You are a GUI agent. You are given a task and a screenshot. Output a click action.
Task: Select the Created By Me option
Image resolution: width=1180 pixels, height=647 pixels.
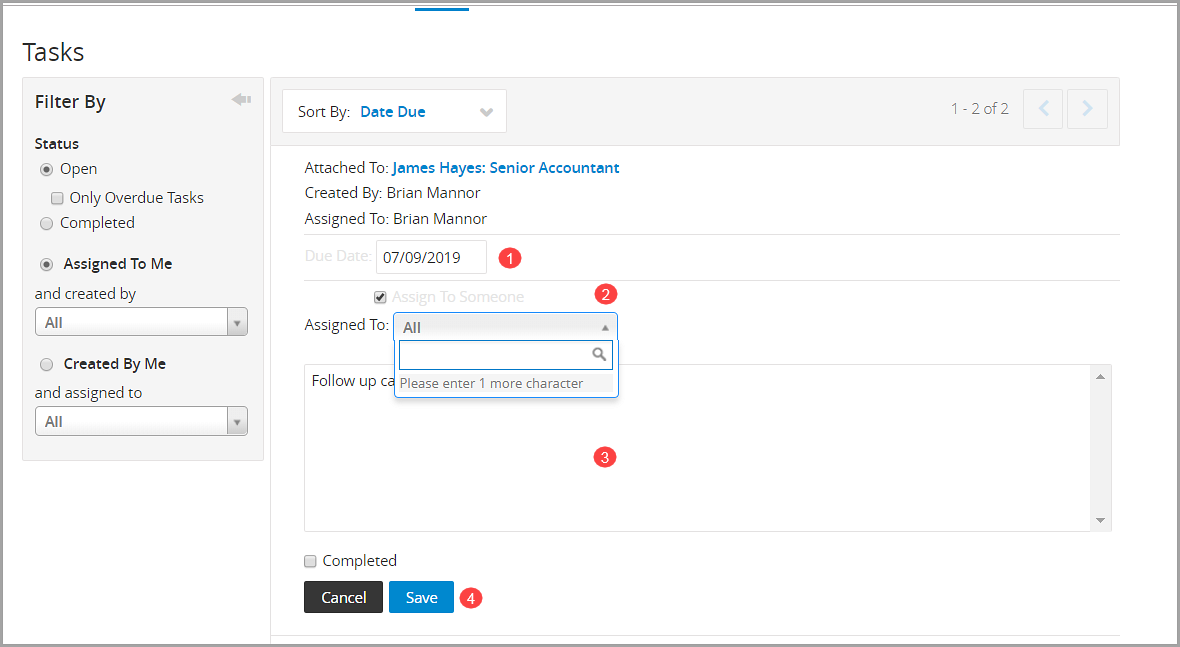[46, 364]
